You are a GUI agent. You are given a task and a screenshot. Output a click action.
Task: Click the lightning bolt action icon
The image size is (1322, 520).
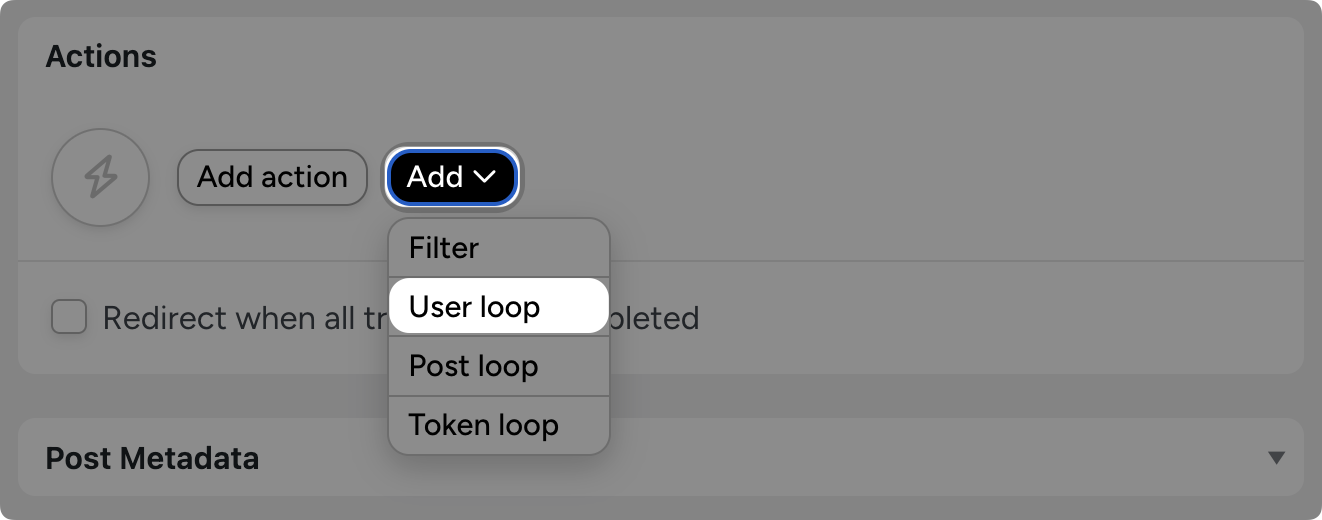click(100, 178)
